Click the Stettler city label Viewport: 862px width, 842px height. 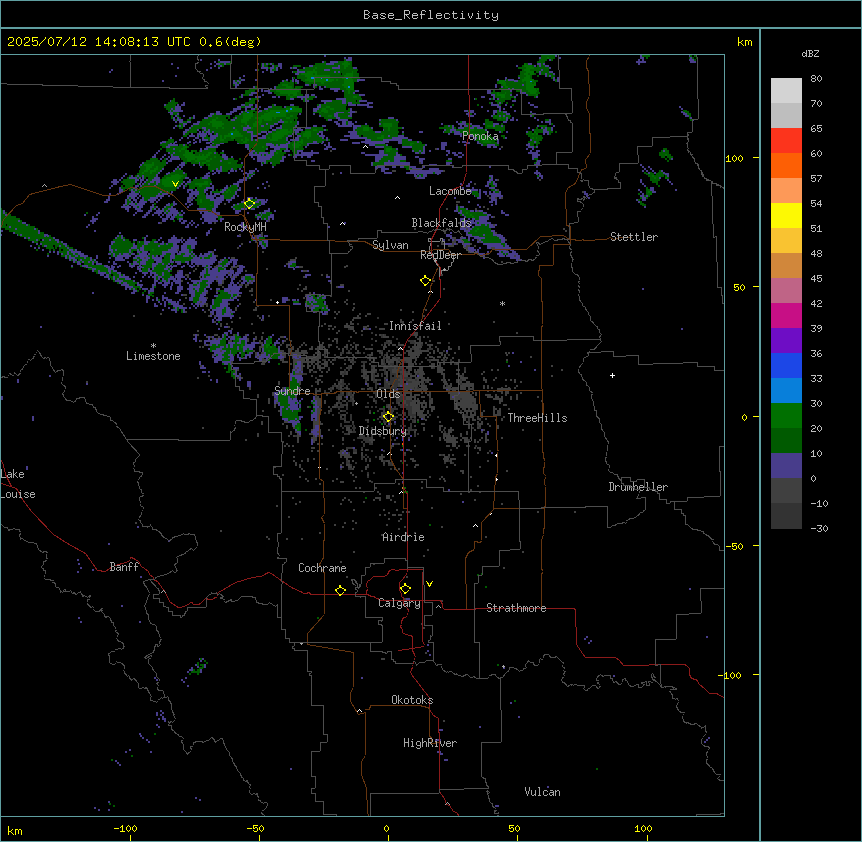point(634,237)
